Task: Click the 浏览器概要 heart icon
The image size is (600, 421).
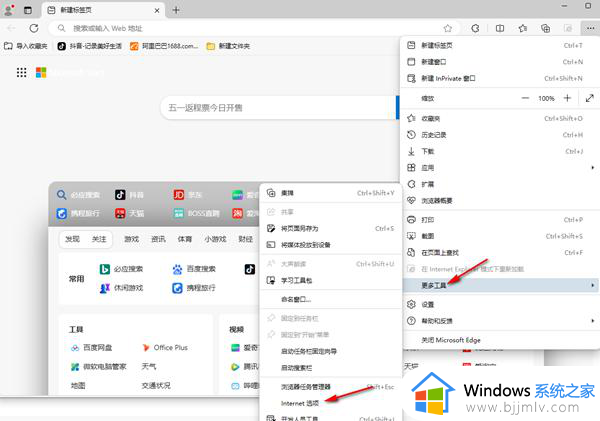Action: [411, 200]
